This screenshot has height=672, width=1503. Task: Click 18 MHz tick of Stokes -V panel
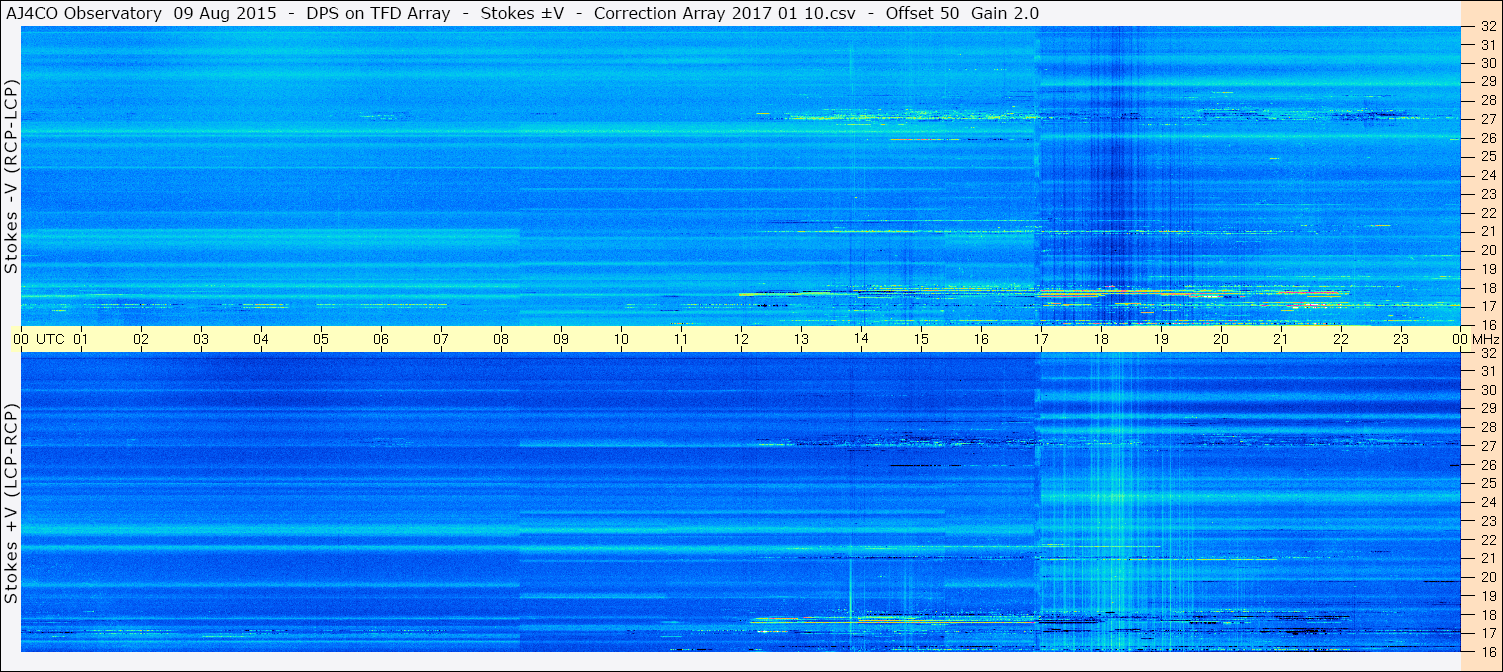(1487, 287)
